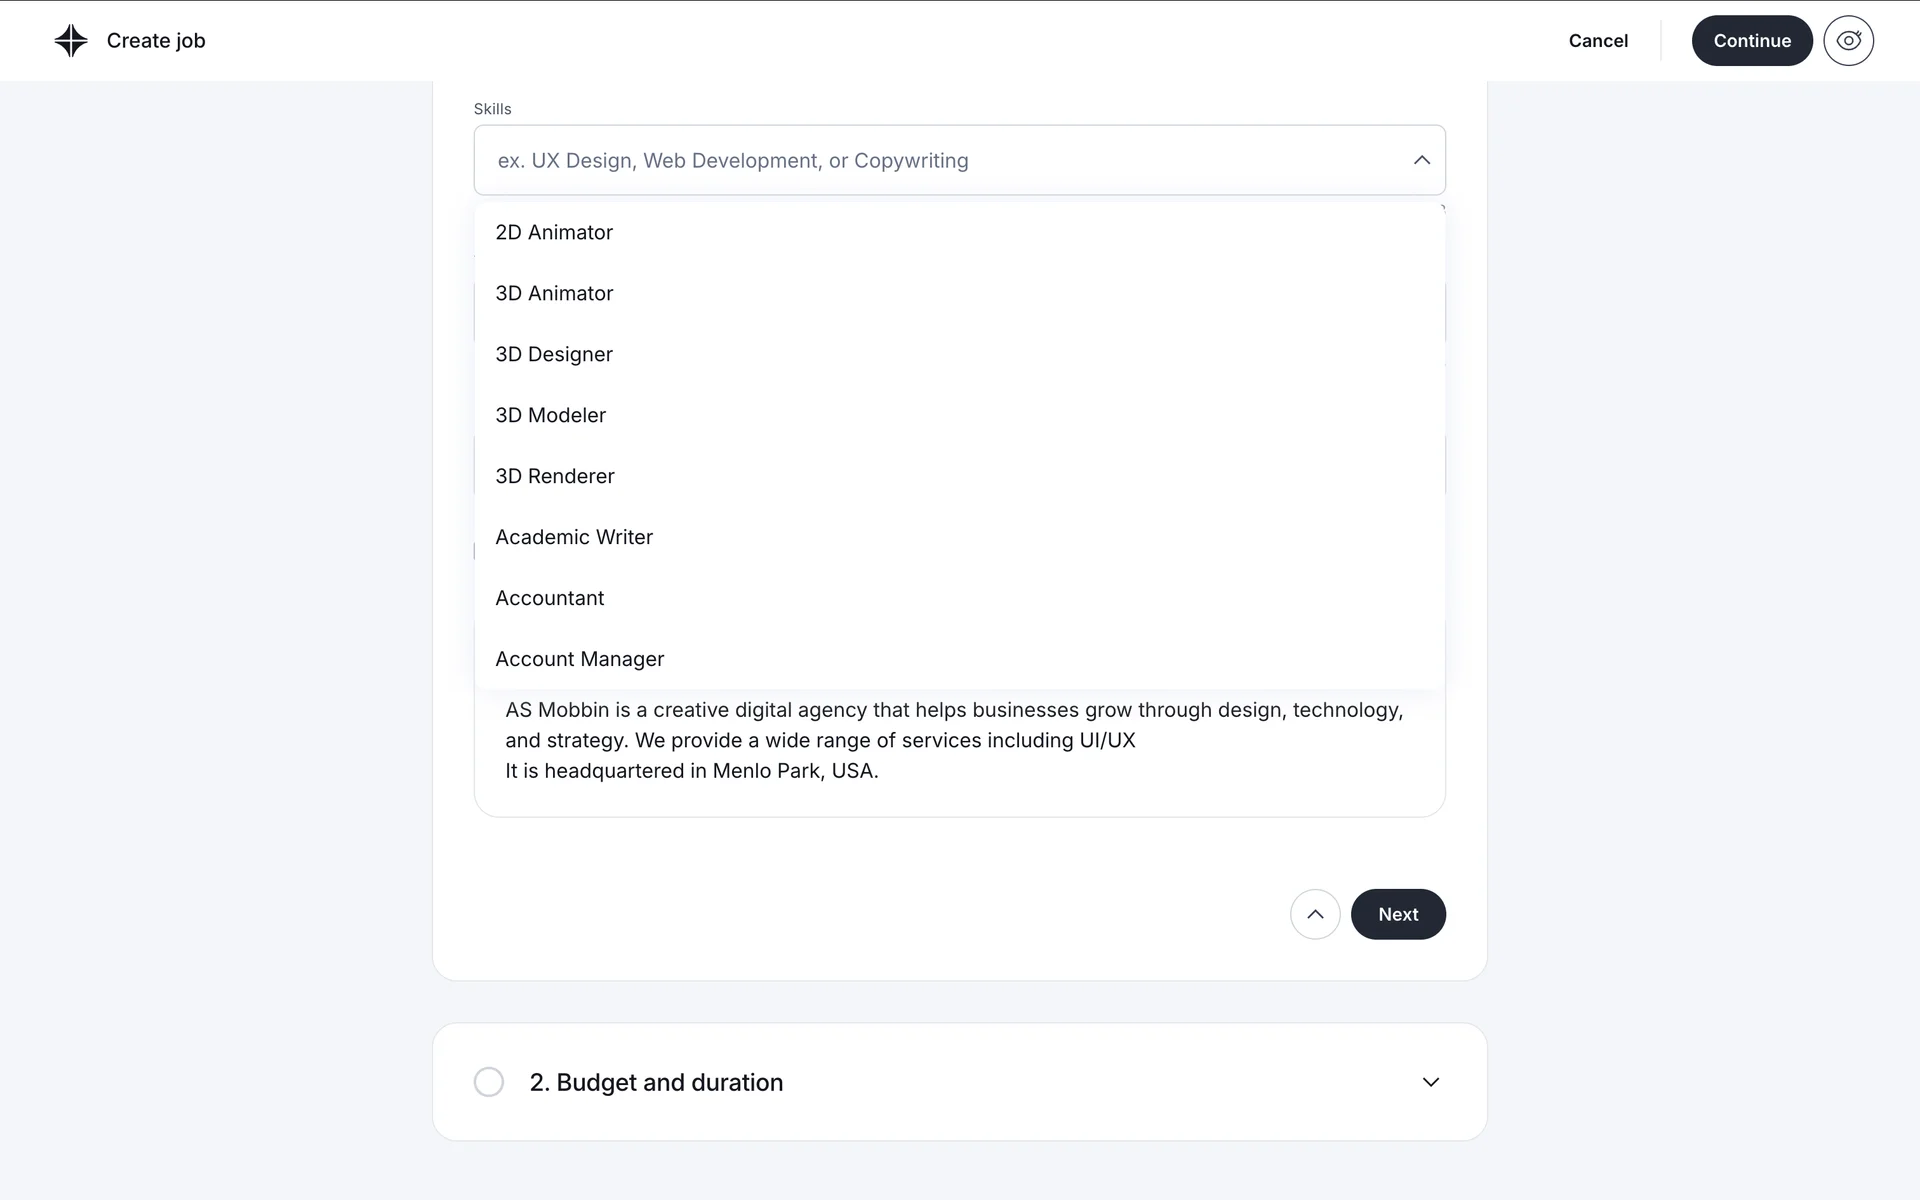Click the eye preview icon
The width and height of the screenshot is (1920, 1200).
tap(1848, 41)
